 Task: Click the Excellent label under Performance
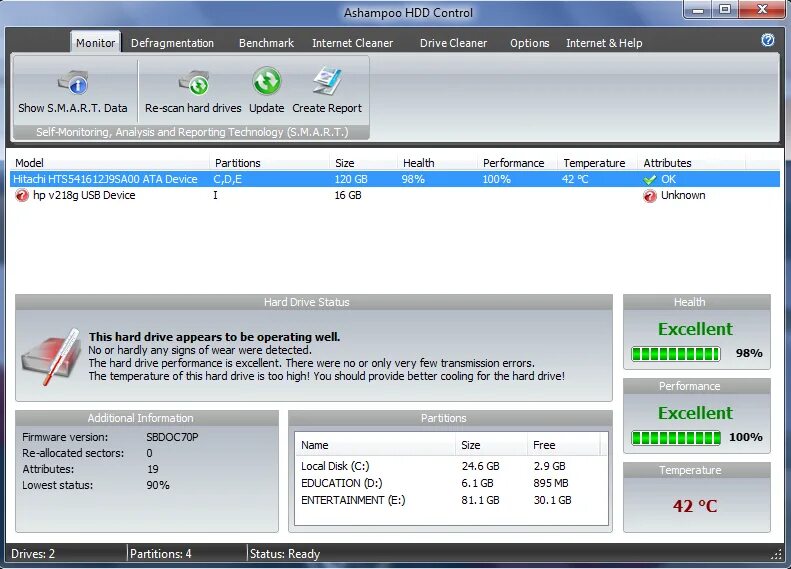pos(695,413)
